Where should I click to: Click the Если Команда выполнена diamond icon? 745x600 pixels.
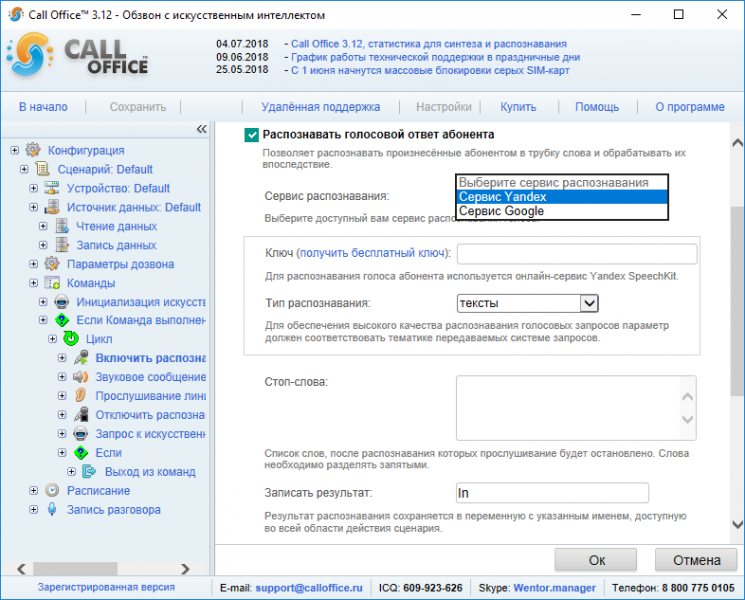coord(62,320)
